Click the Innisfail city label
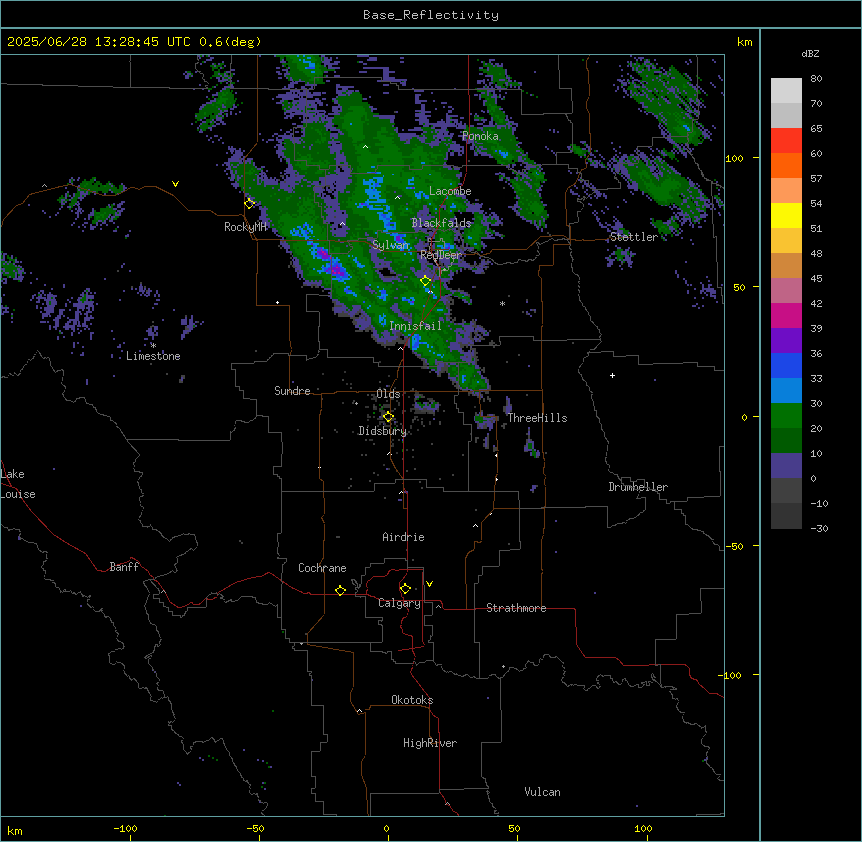 pyautogui.click(x=415, y=326)
